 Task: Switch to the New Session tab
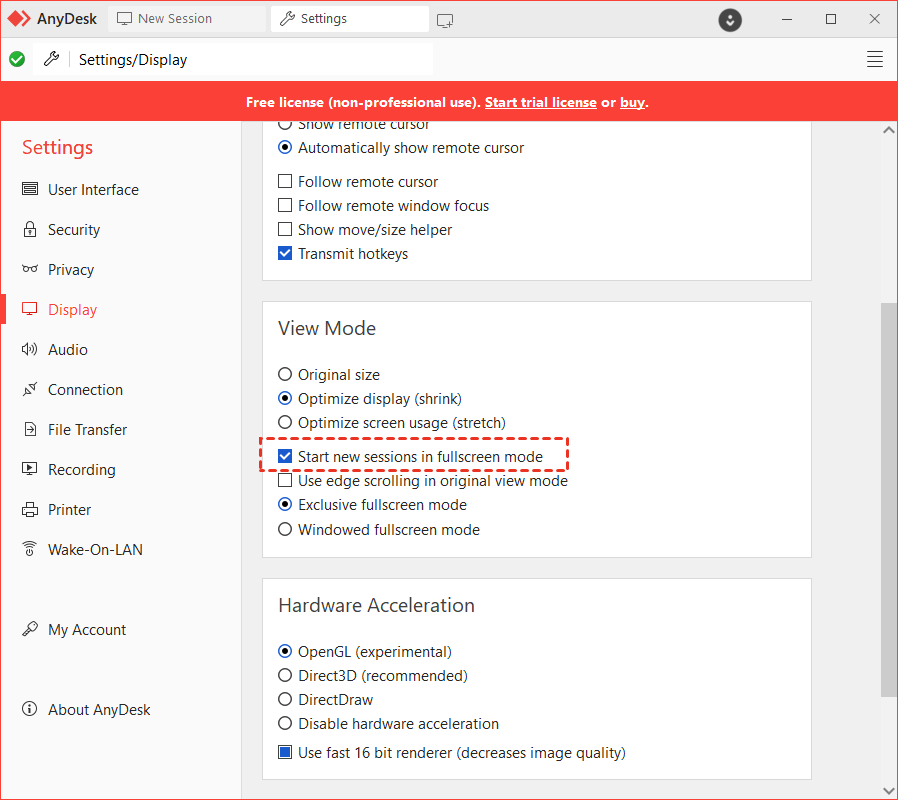pos(175,19)
